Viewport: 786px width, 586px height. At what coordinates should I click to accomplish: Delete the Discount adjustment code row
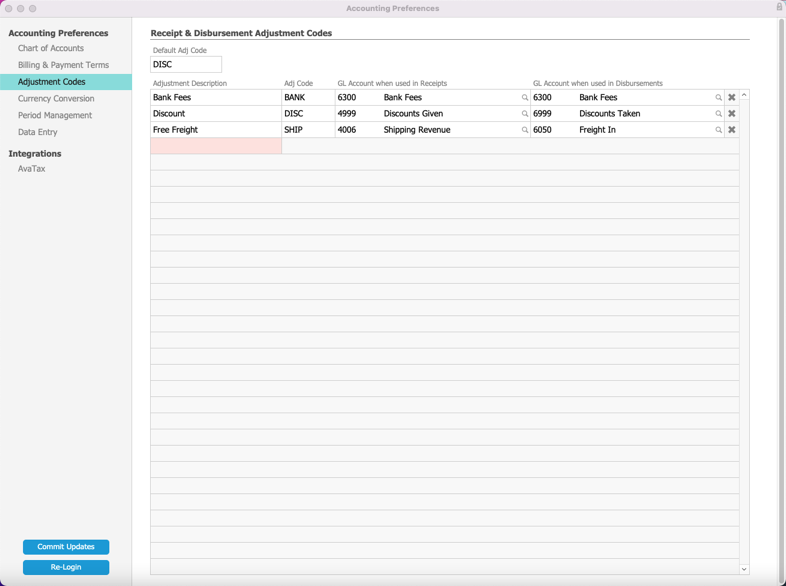[731, 113]
